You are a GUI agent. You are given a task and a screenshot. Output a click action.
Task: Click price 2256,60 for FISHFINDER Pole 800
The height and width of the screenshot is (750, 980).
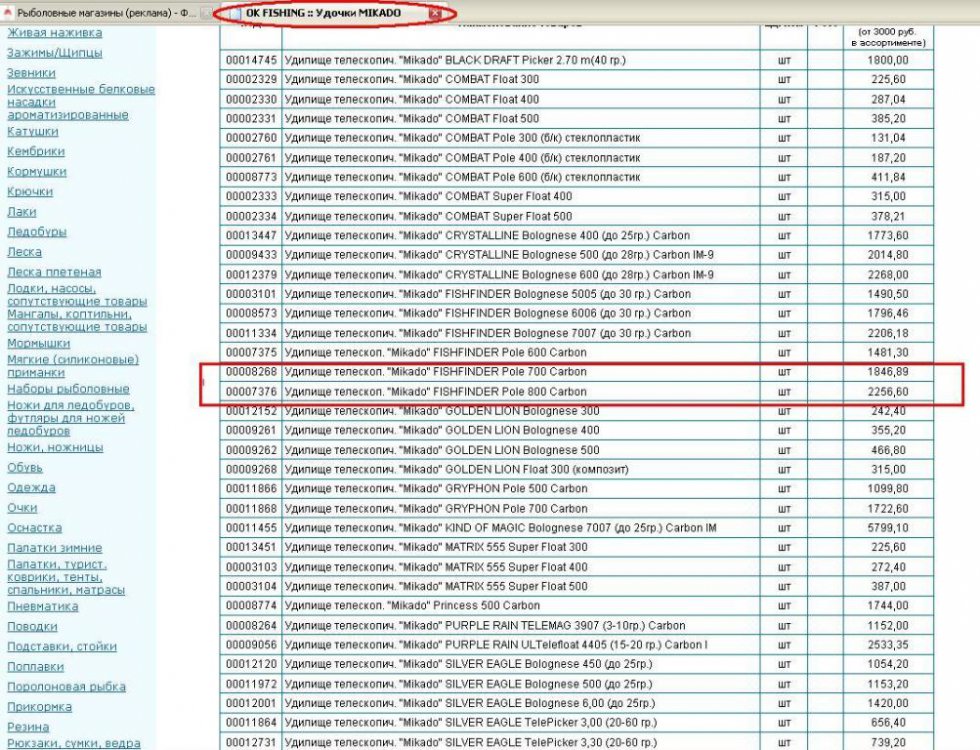tap(888, 392)
